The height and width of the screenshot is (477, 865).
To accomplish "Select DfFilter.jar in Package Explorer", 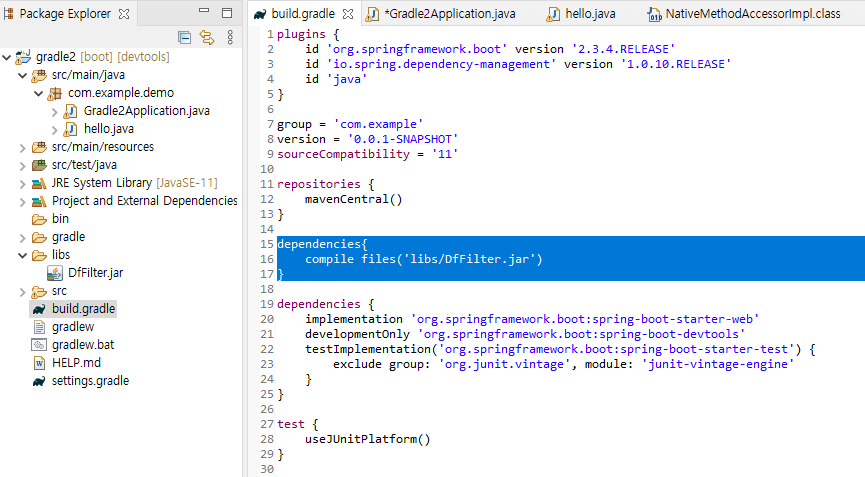I will tap(95, 273).
